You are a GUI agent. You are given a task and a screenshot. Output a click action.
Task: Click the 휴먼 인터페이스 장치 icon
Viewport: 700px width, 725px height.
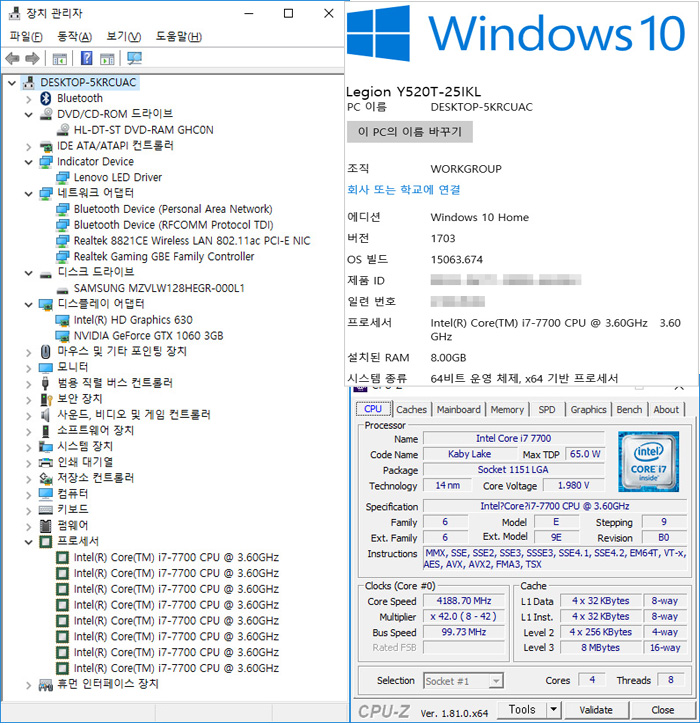click(45, 684)
